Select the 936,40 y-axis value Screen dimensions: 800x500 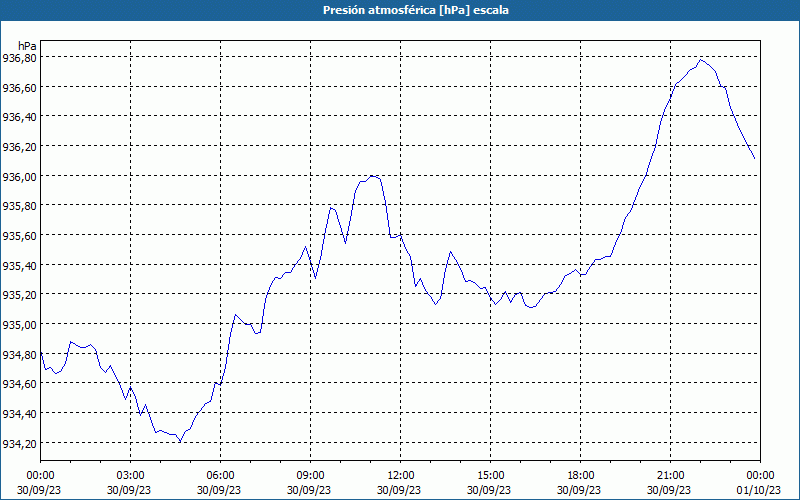click(x=19, y=117)
